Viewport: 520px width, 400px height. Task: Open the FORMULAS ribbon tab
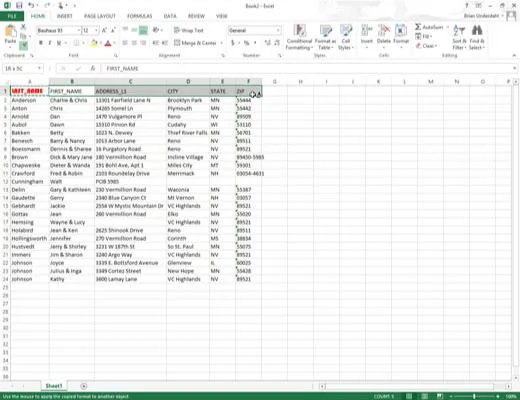point(139,16)
